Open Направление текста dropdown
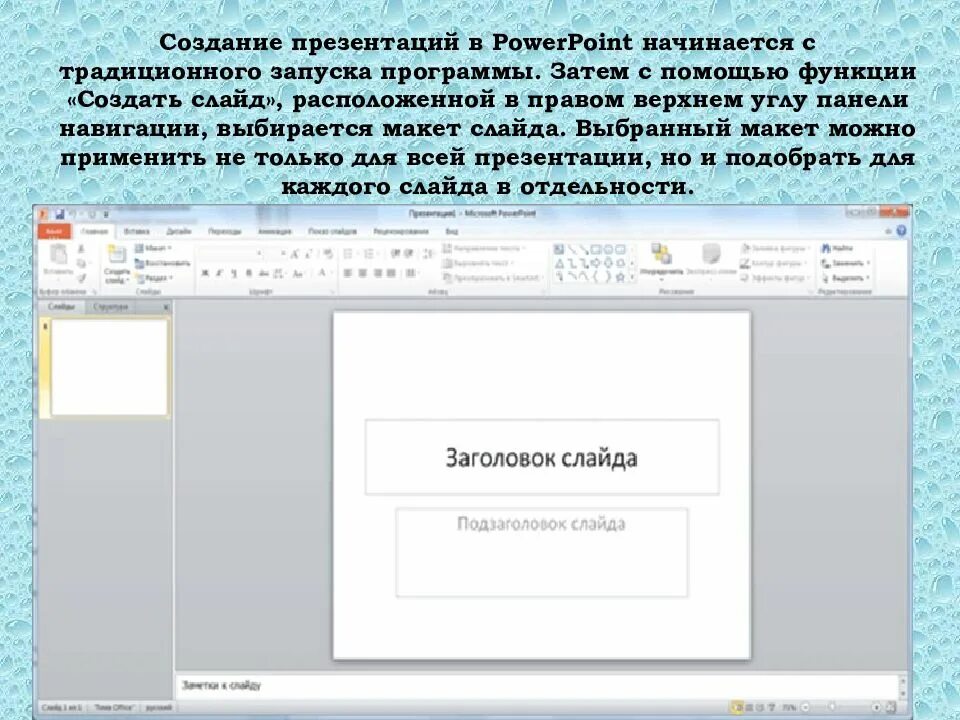The image size is (960, 720). pos(485,249)
